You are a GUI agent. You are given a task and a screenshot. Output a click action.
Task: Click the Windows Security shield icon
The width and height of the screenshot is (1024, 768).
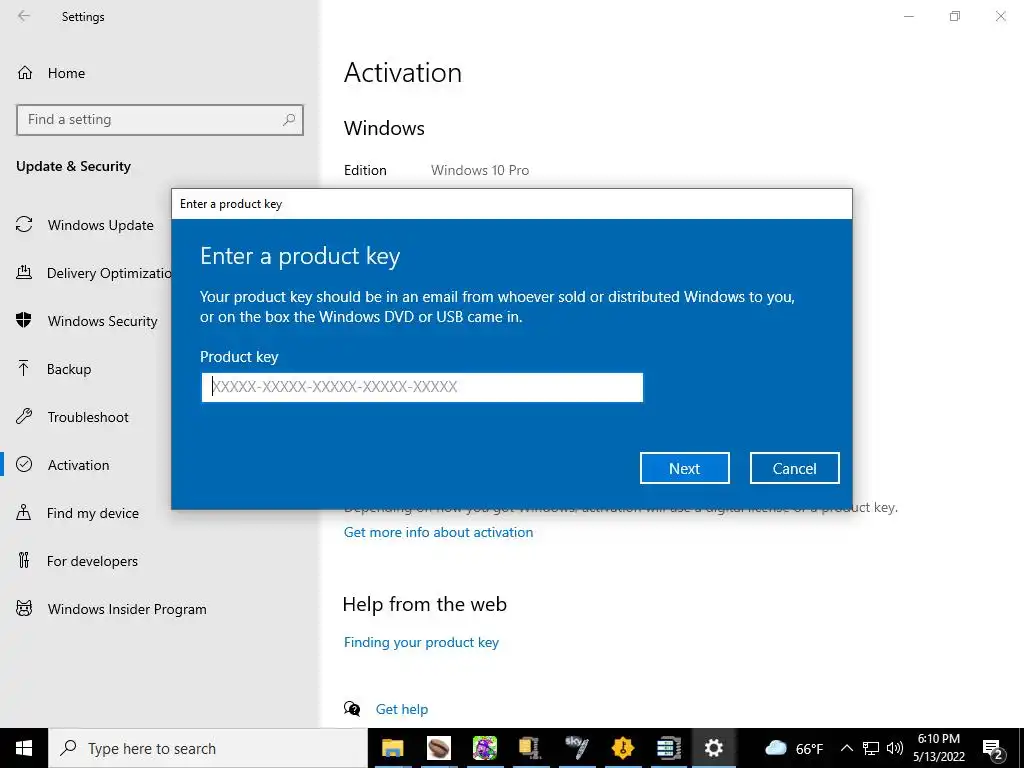coord(24,320)
